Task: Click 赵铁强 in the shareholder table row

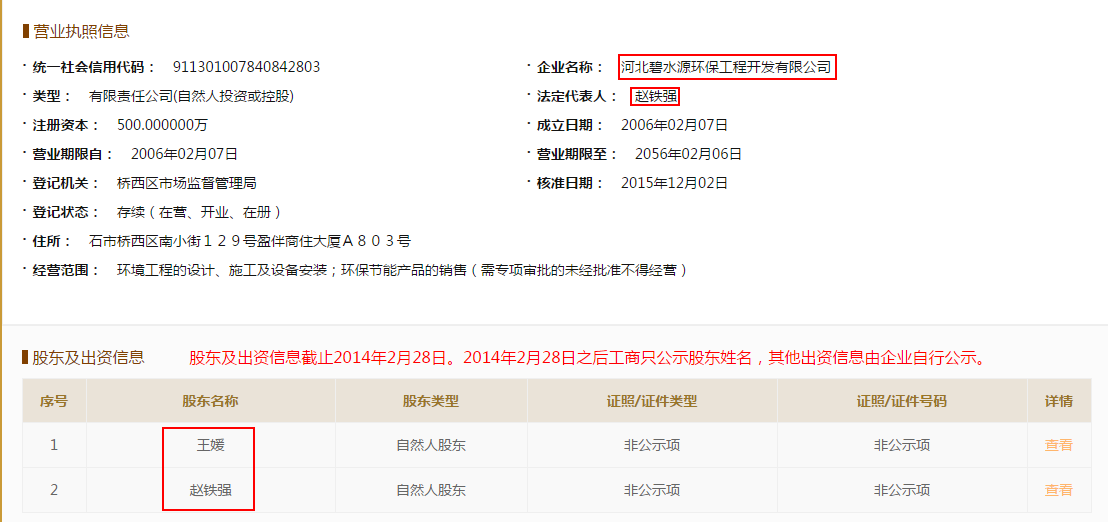Action: tap(210, 490)
